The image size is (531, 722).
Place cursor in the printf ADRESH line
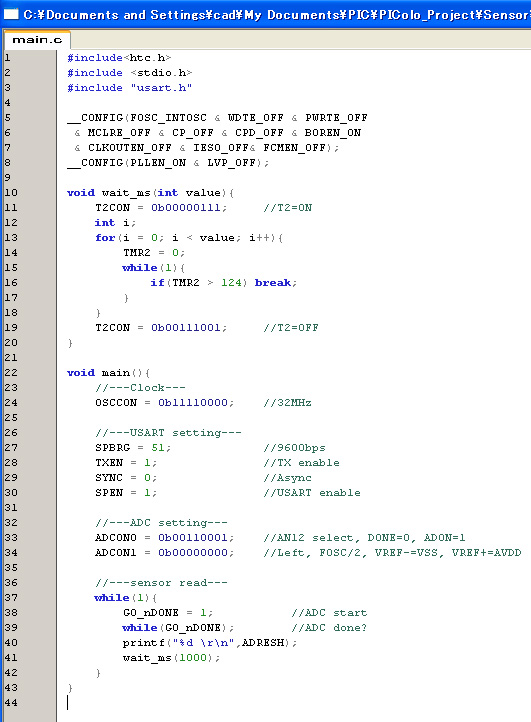click(210, 642)
